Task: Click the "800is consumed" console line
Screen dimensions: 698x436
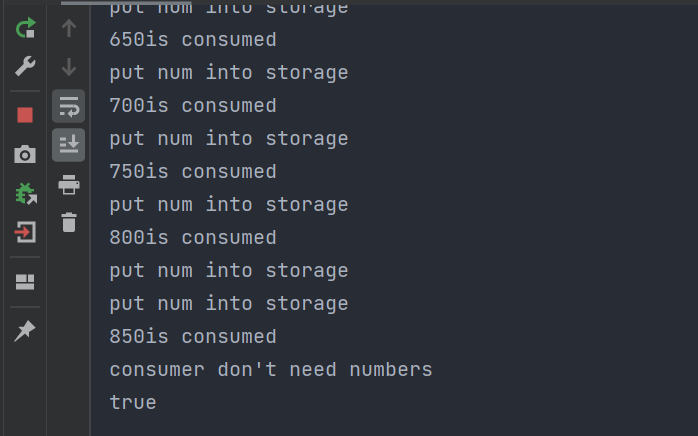Action: pos(193,238)
